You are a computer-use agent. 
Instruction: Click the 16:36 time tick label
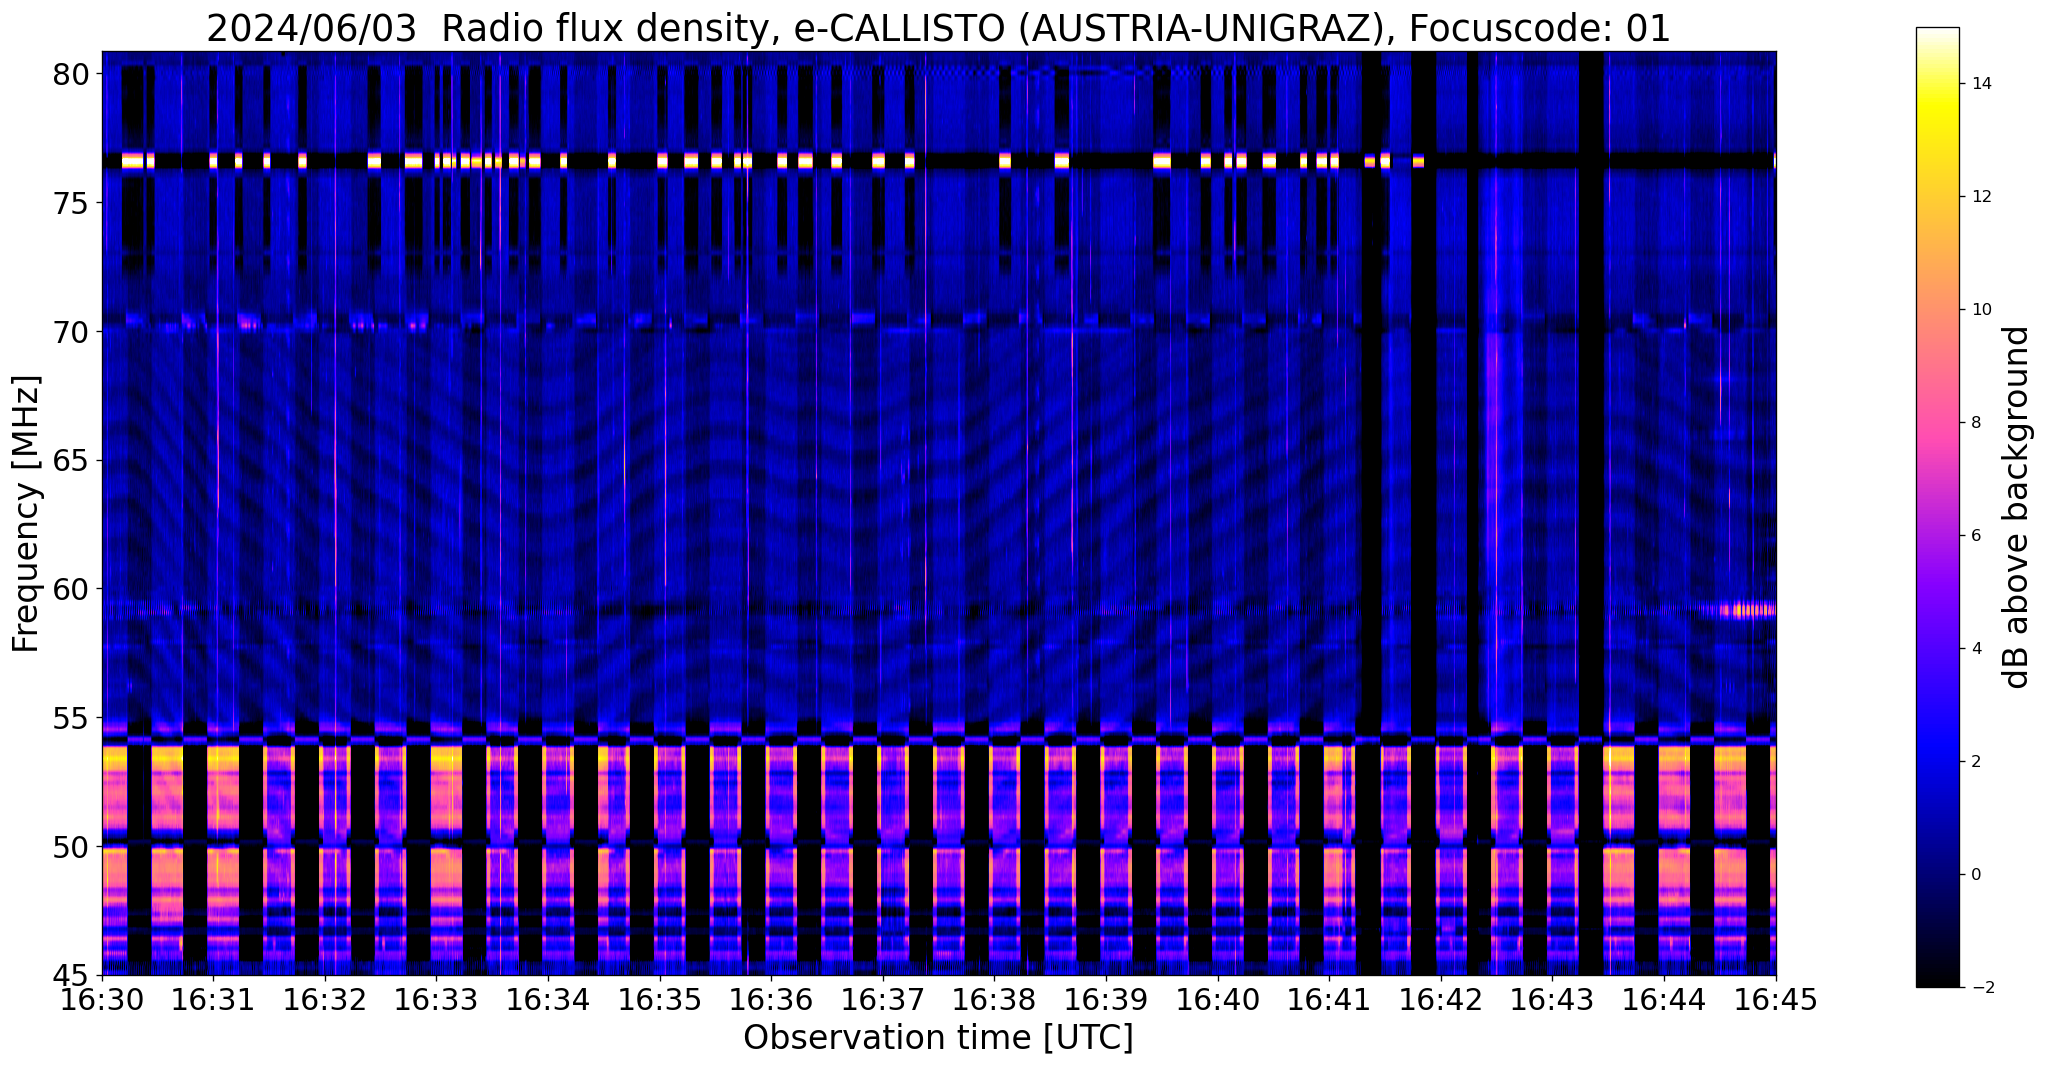[x=771, y=1001]
